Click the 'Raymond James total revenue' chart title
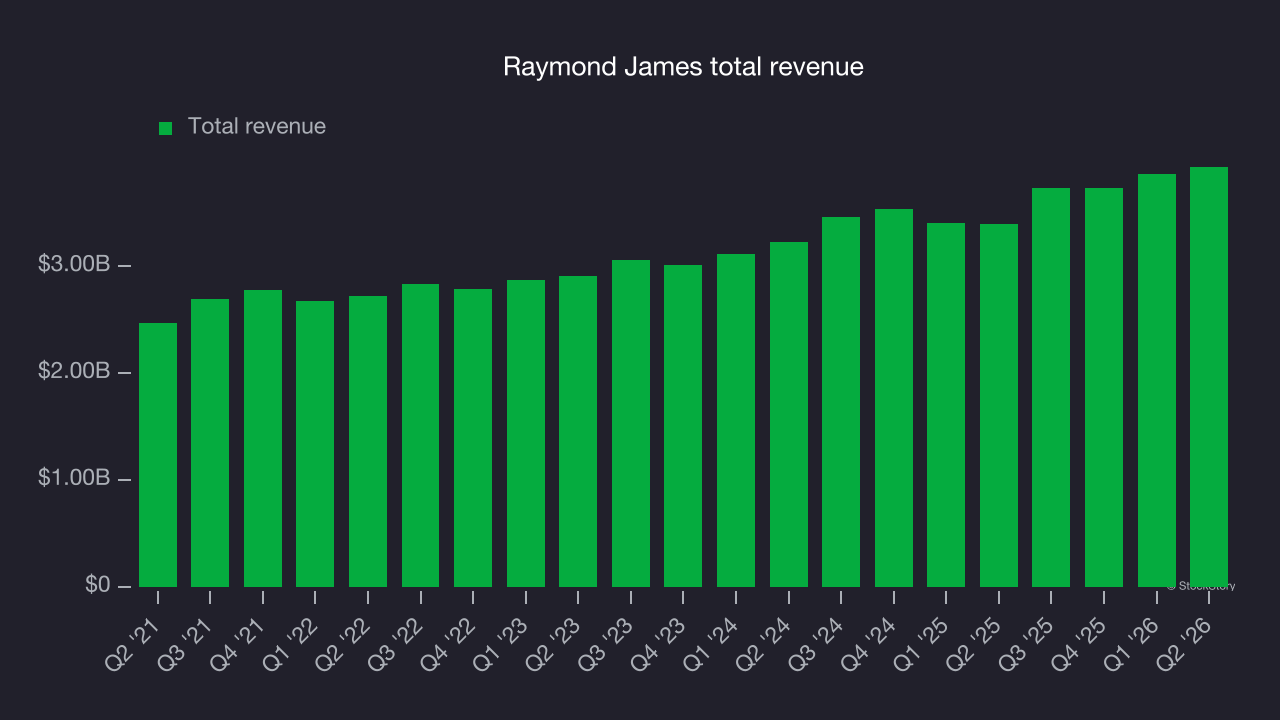The width and height of the screenshot is (1280, 720). coord(683,67)
